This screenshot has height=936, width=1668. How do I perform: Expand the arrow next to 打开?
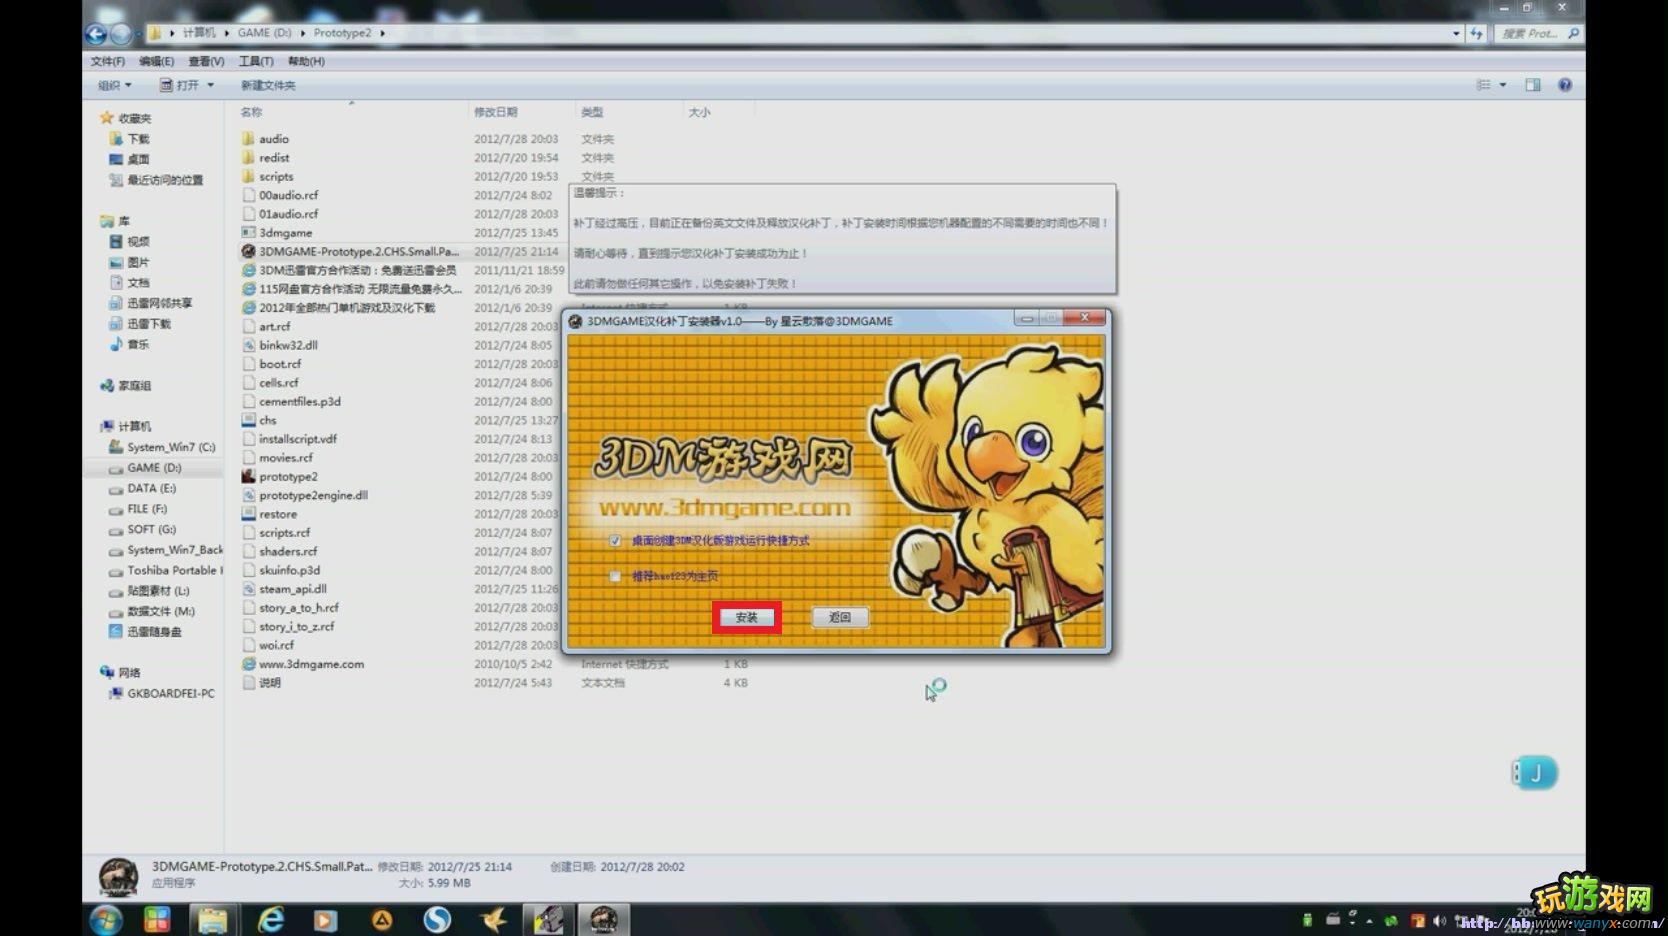[x=210, y=85]
